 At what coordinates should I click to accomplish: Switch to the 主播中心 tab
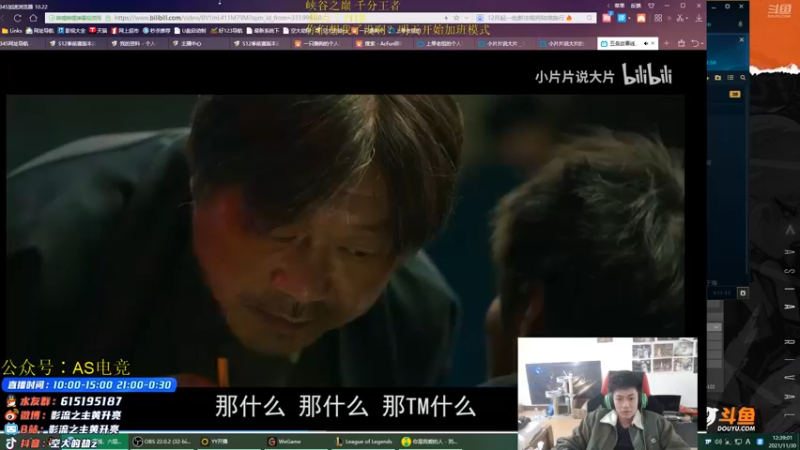click(x=196, y=44)
